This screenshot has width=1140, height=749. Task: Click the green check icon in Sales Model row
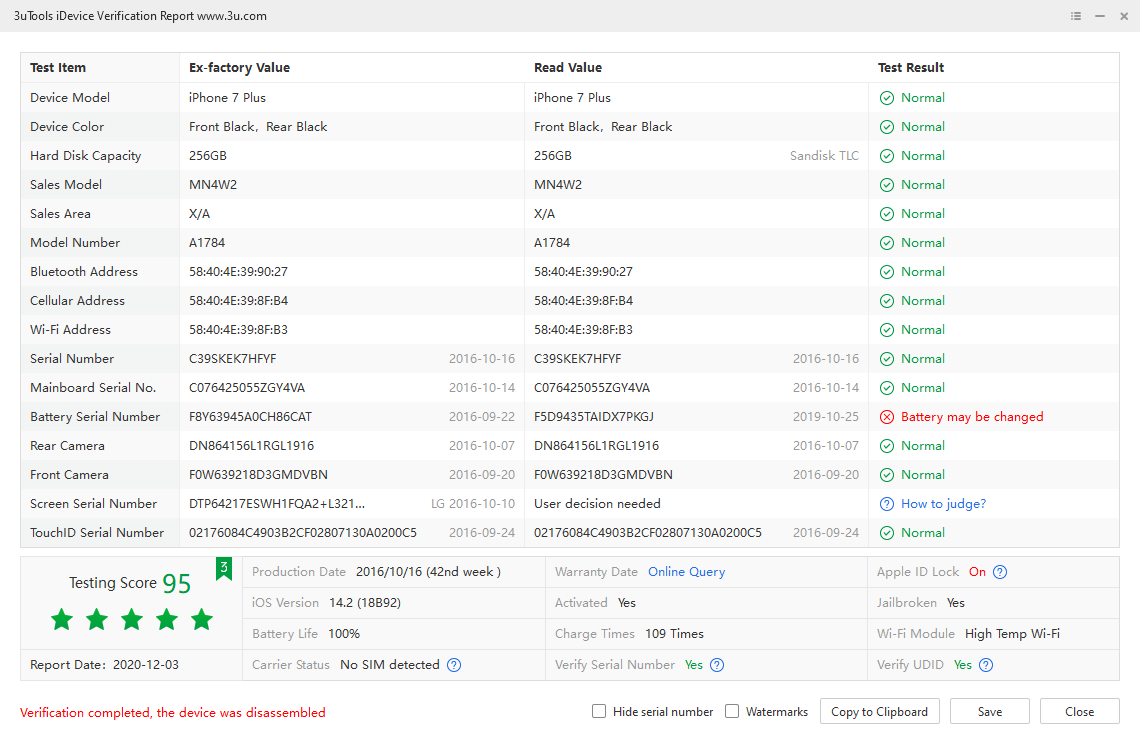pos(887,185)
